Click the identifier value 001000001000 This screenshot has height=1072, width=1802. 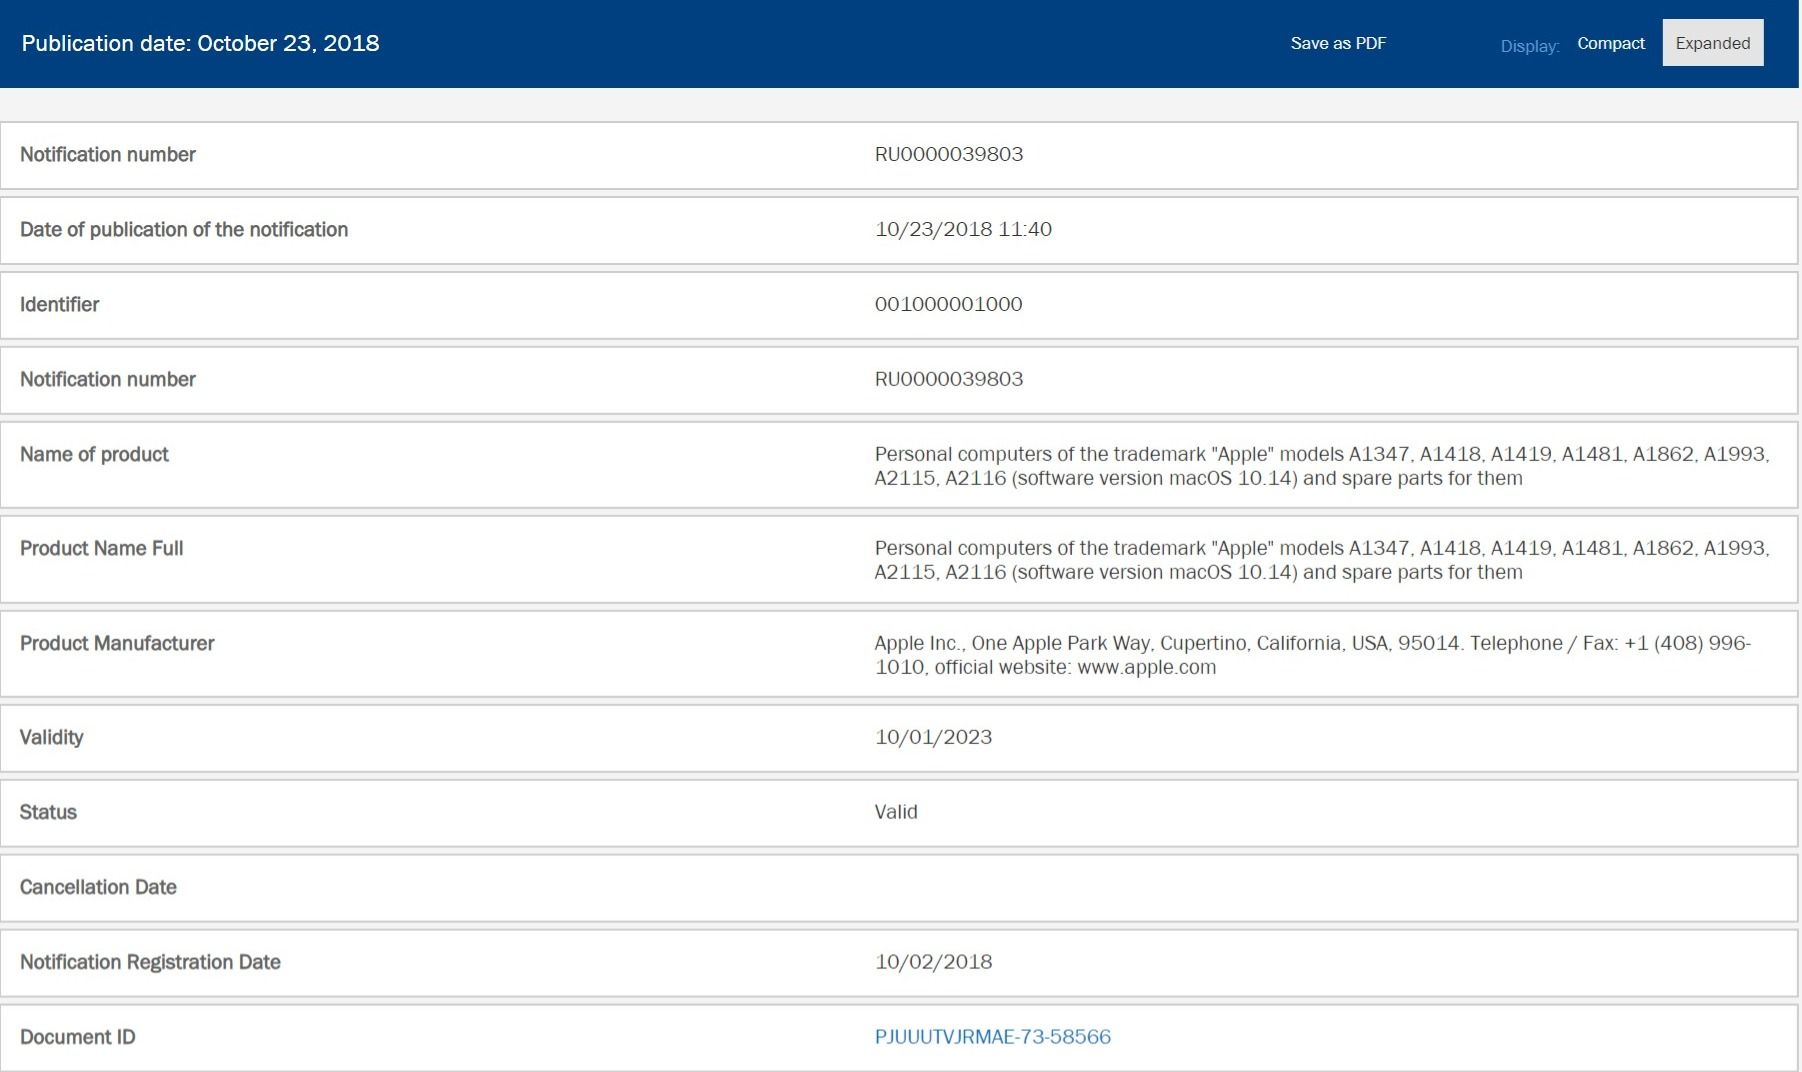click(948, 304)
